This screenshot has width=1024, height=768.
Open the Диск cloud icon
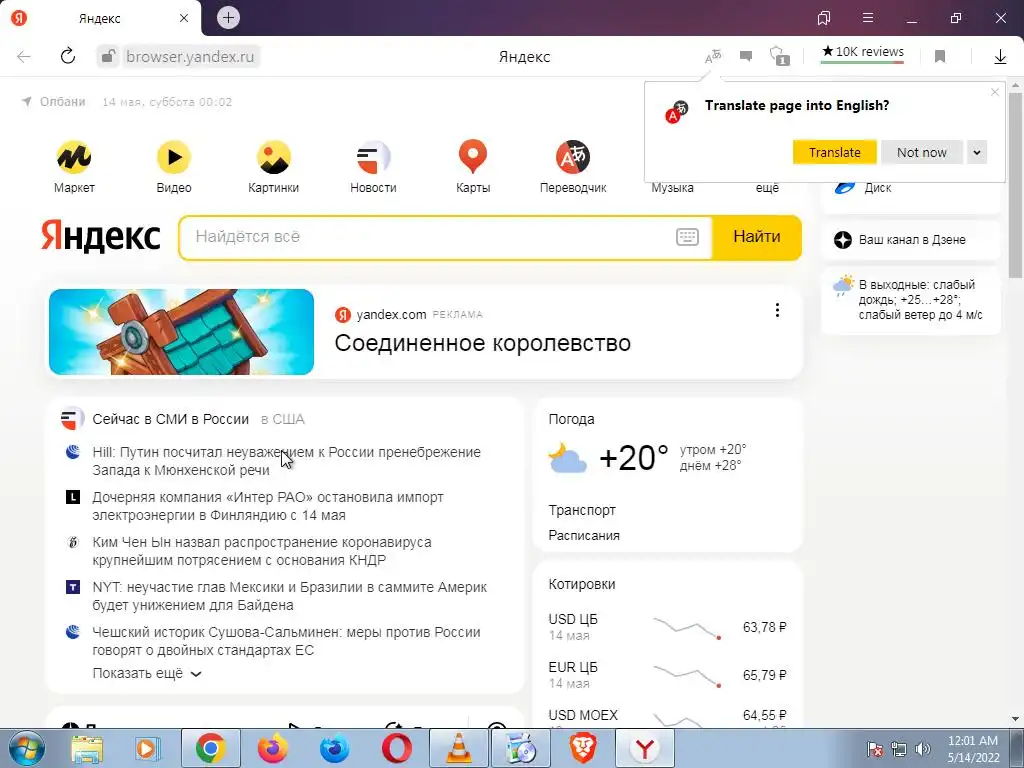click(x=845, y=188)
